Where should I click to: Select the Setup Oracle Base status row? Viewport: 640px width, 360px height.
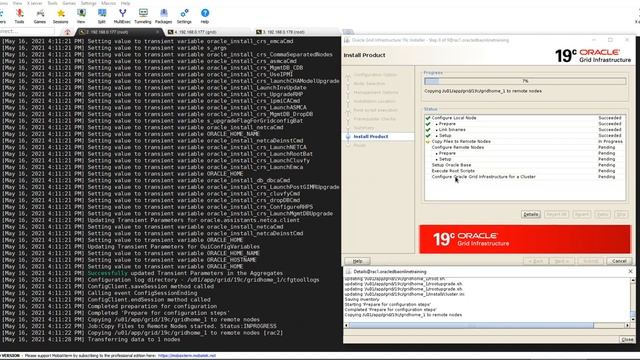pyautogui.click(x=524, y=165)
